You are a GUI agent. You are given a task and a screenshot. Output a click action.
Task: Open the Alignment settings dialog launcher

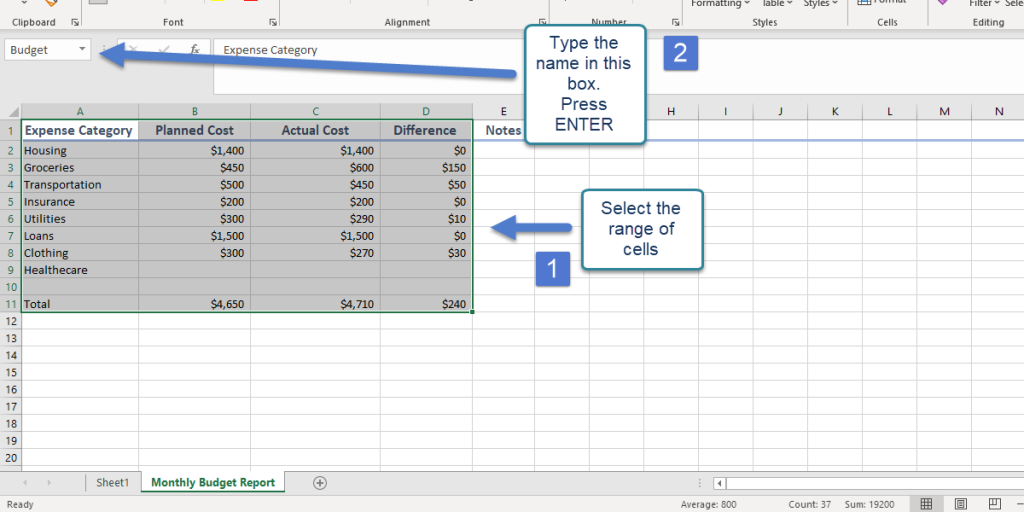point(541,23)
